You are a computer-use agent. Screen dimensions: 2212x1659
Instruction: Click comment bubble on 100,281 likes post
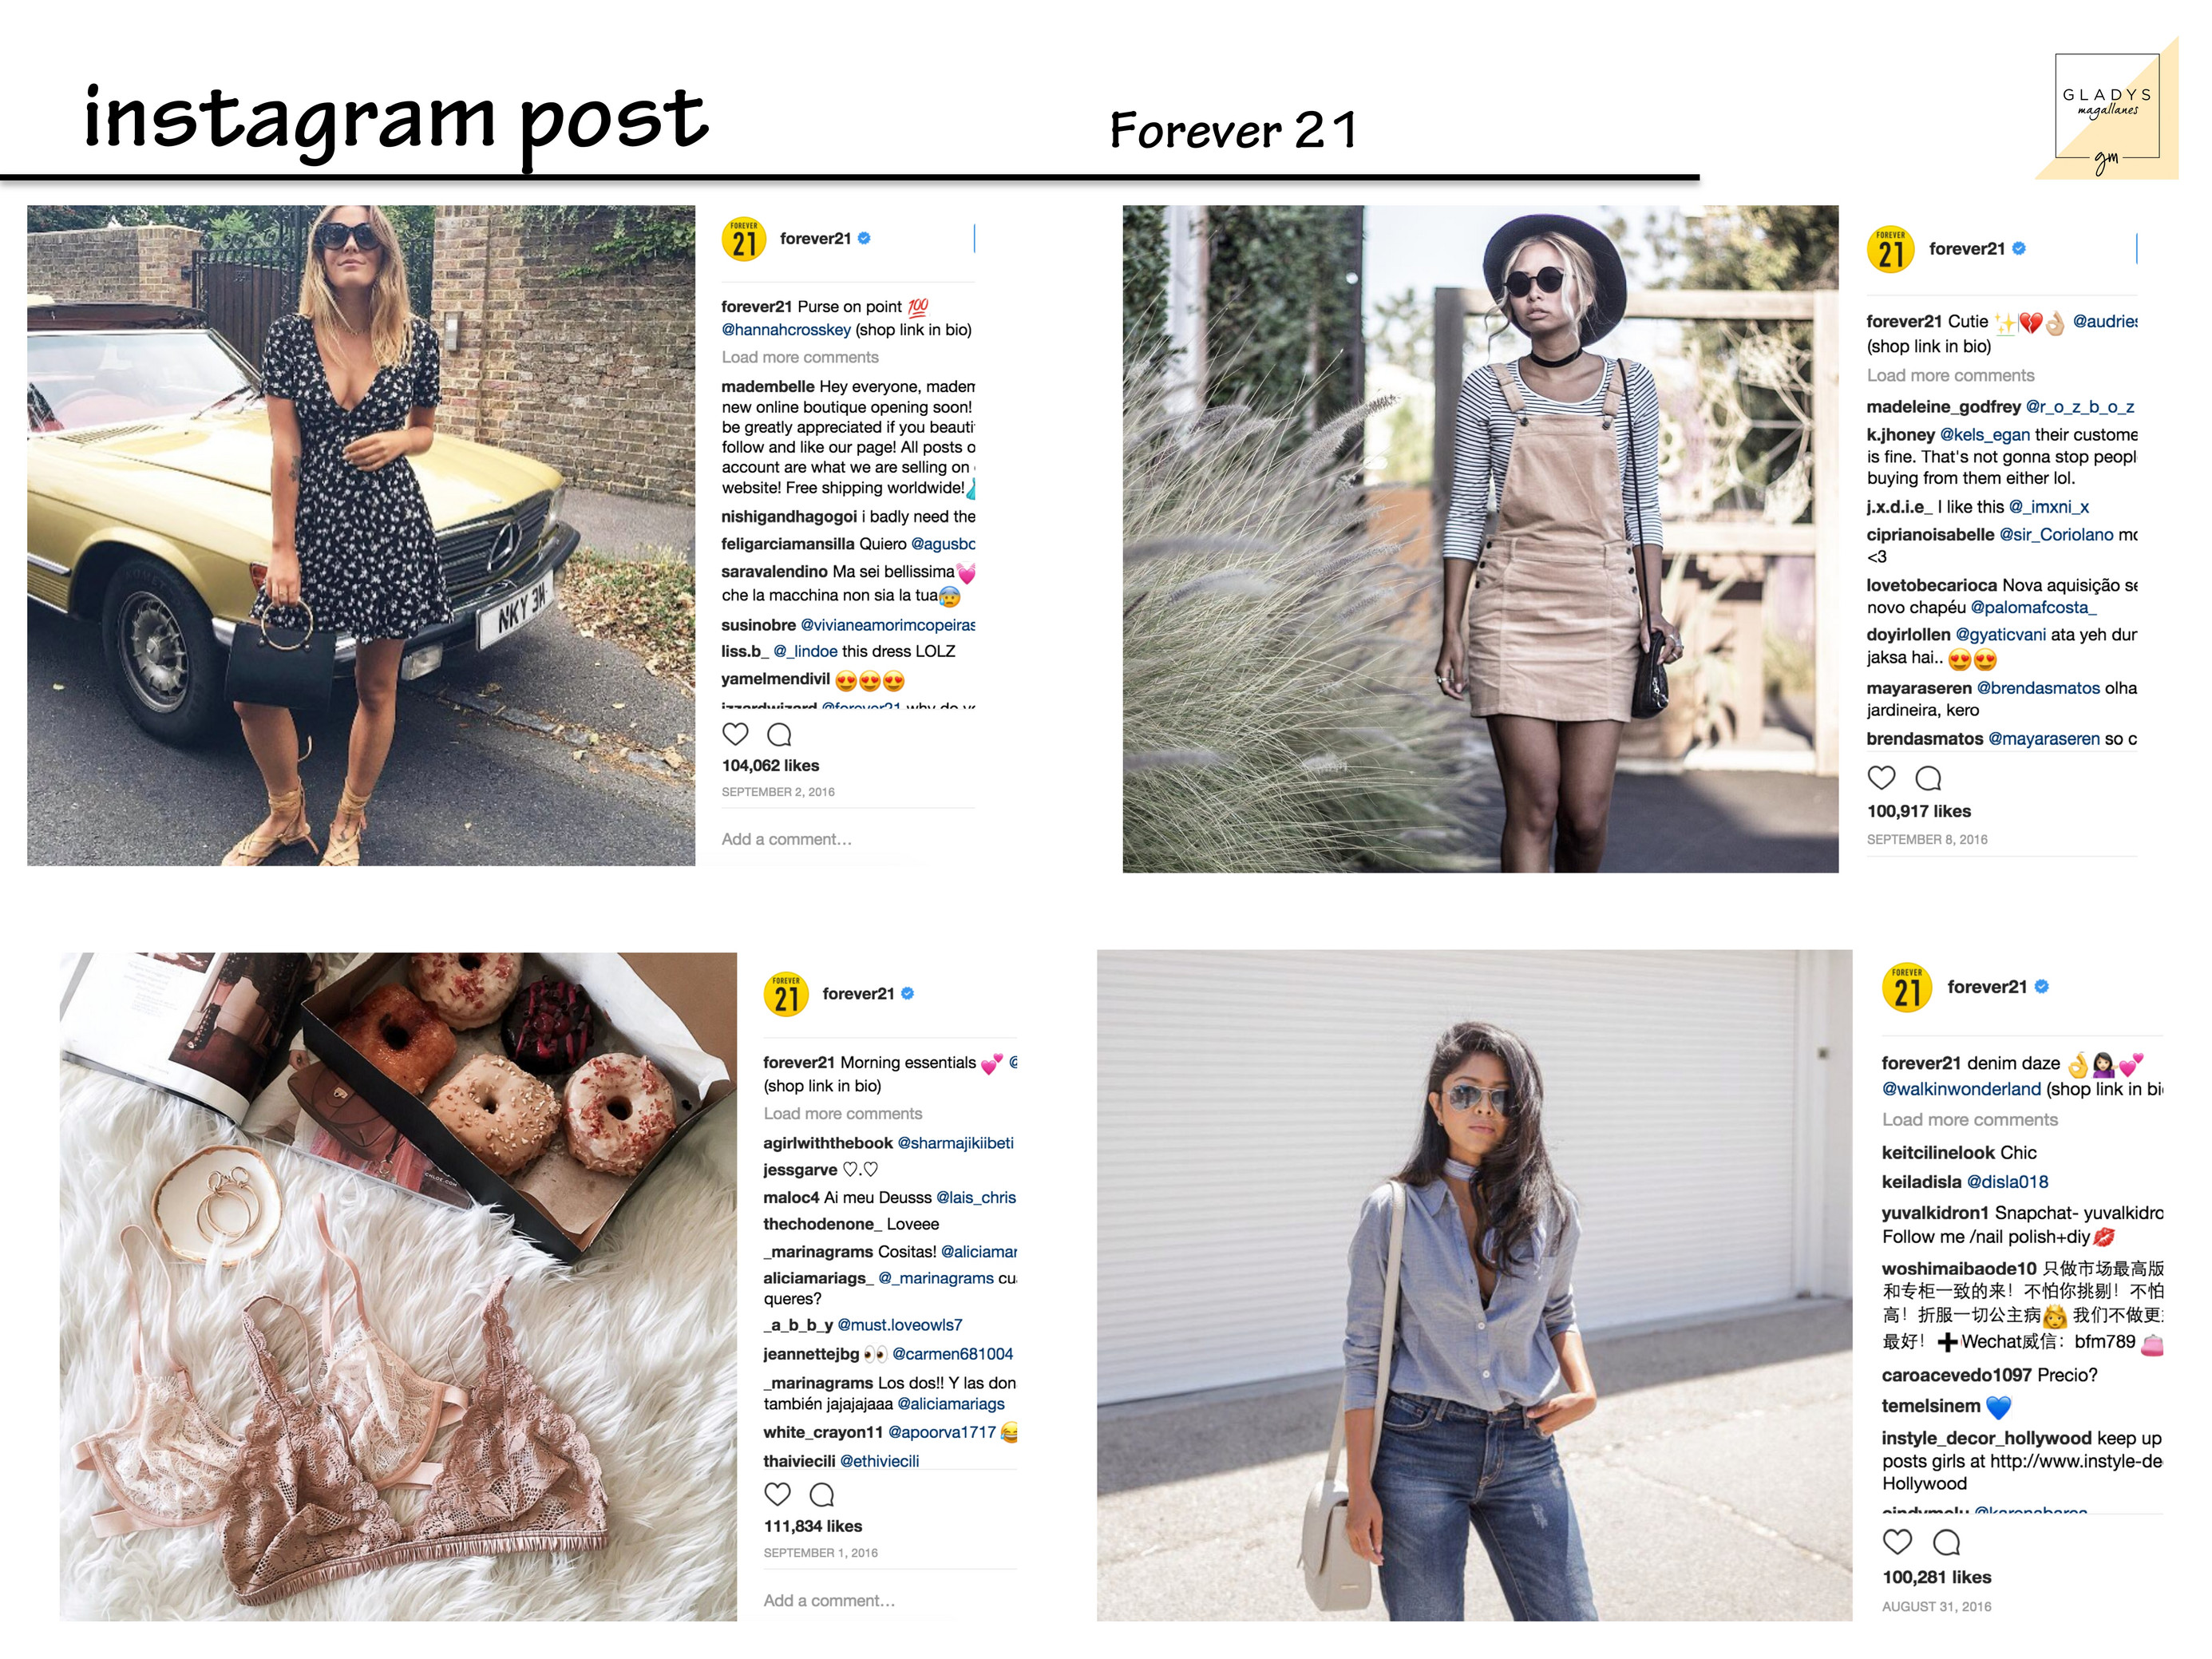pyautogui.click(x=1946, y=1542)
